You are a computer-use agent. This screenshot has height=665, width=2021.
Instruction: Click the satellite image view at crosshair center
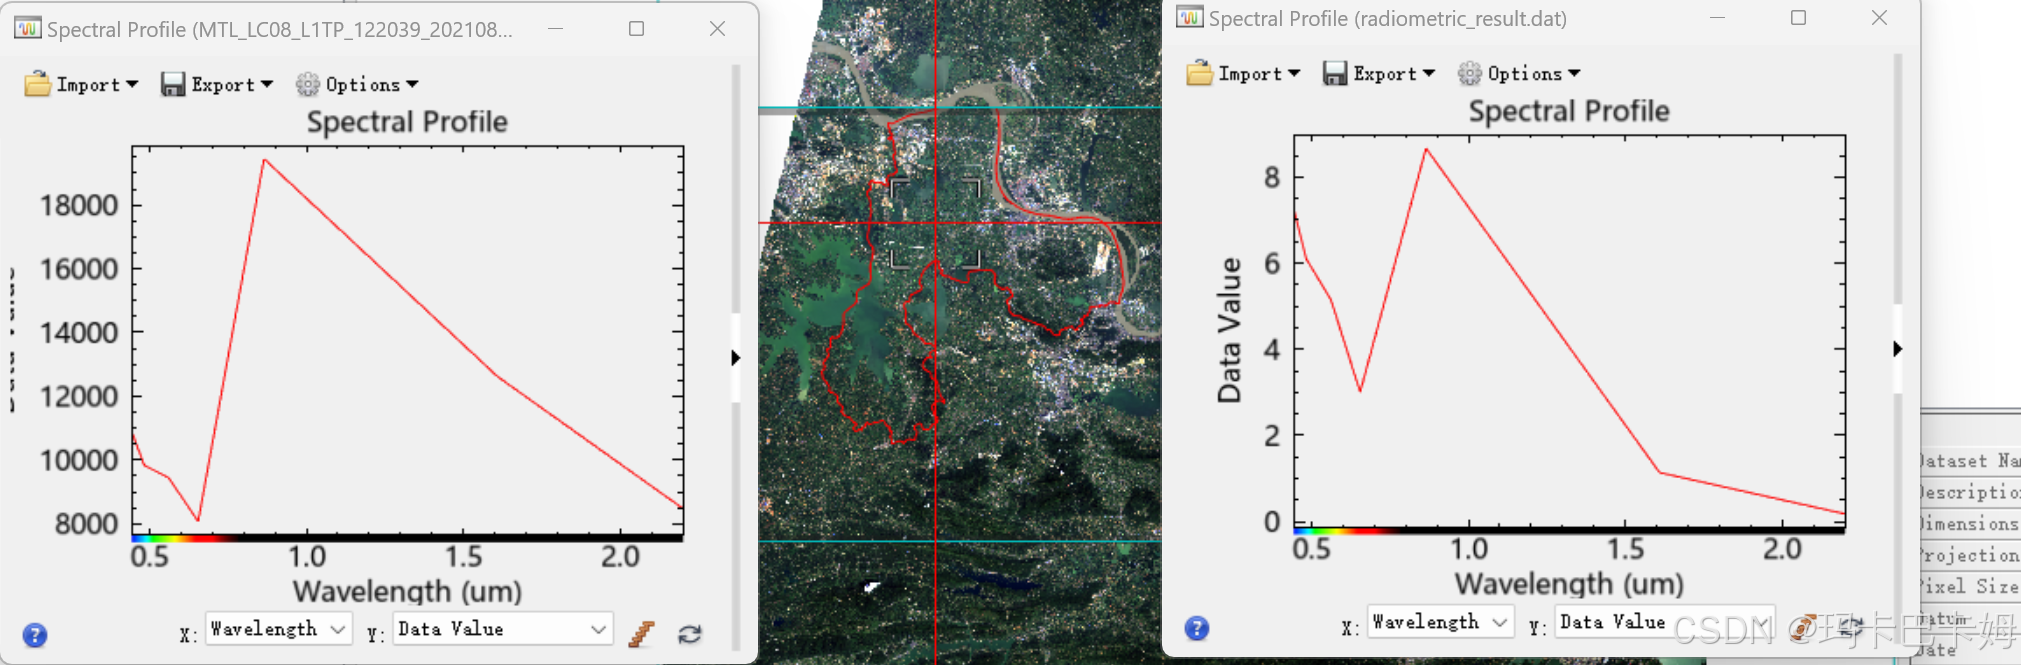coord(936,223)
